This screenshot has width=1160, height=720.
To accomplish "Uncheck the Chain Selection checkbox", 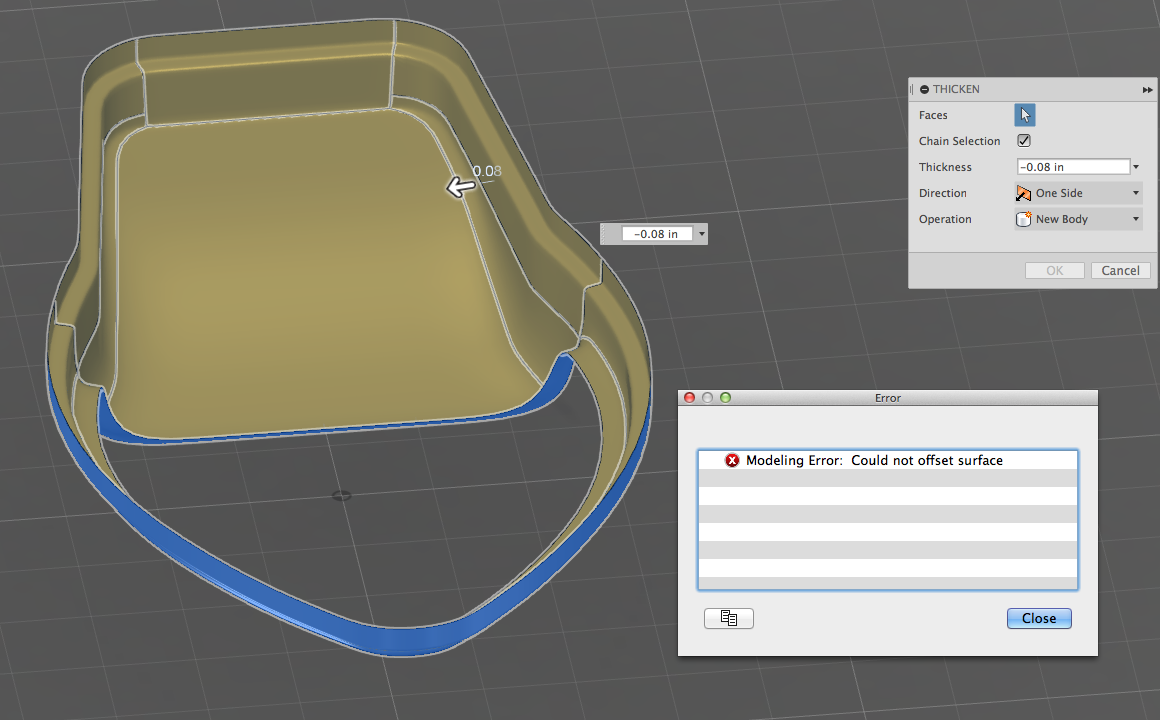I will click(x=1024, y=140).
